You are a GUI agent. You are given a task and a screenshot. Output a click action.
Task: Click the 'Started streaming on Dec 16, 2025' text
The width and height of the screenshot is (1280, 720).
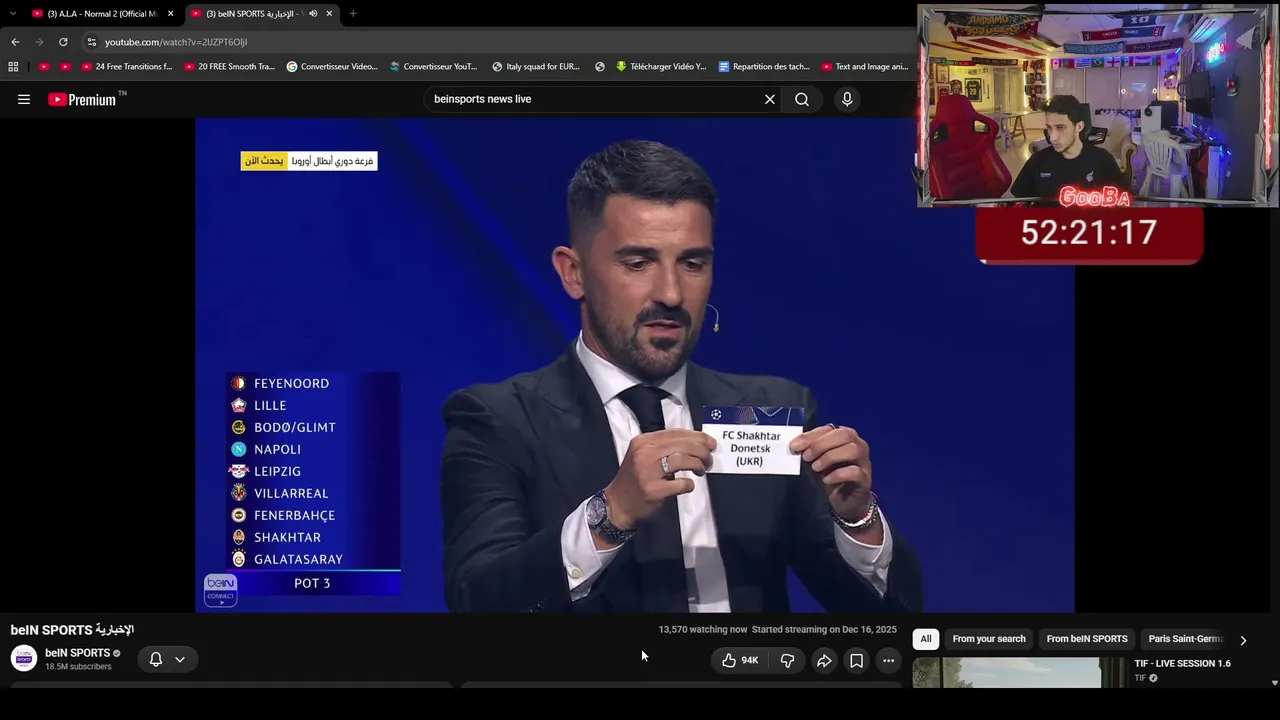(824, 630)
